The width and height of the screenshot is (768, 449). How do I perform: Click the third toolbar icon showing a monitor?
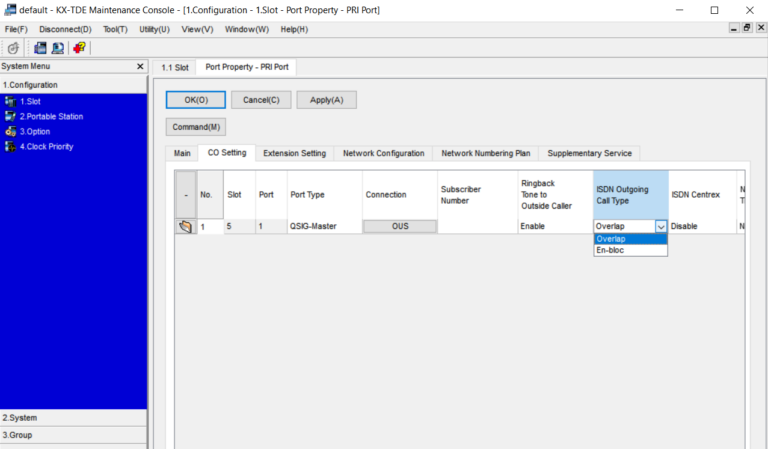pyautogui.click(x=57, y=48)
